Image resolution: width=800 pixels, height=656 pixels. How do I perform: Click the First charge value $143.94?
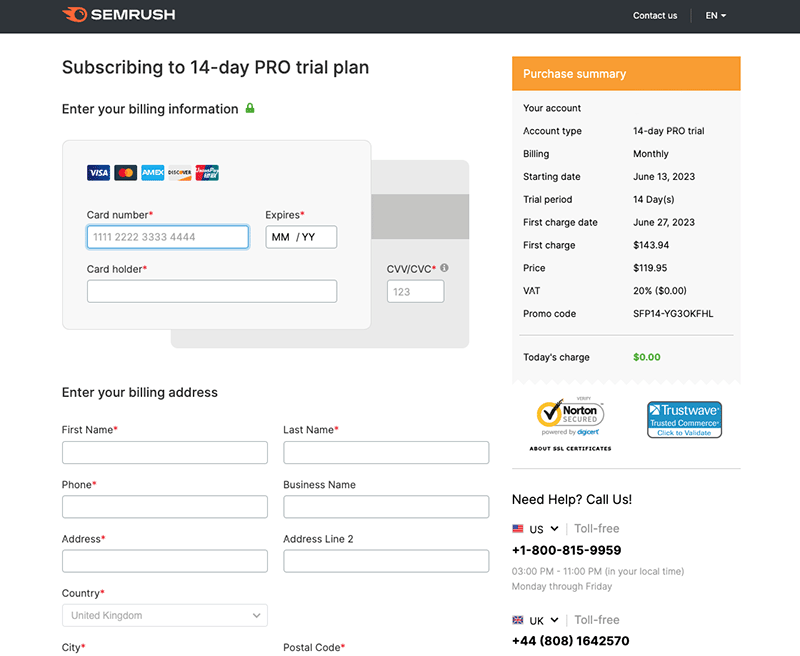click(x=651, y=245)
